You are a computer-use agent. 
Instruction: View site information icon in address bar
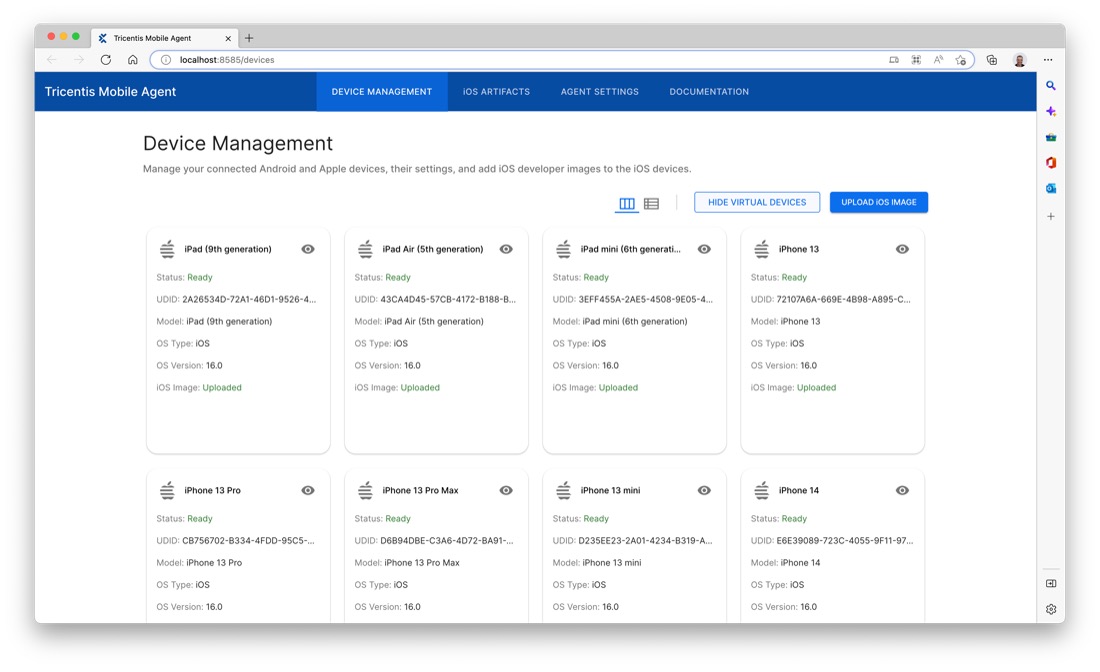coord(166,60)
